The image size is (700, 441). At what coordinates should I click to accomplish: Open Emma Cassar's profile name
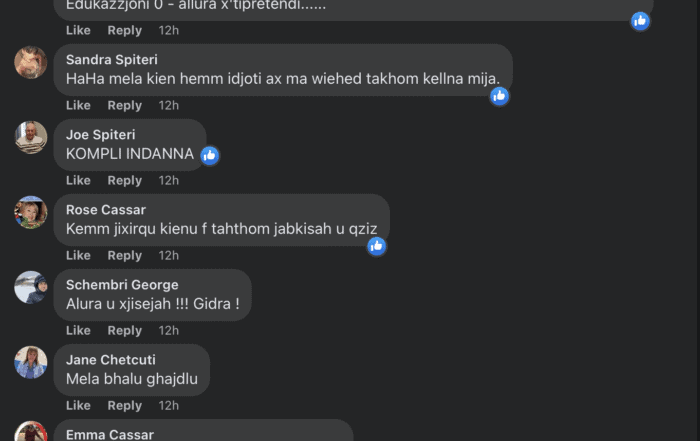coord(110,434)
